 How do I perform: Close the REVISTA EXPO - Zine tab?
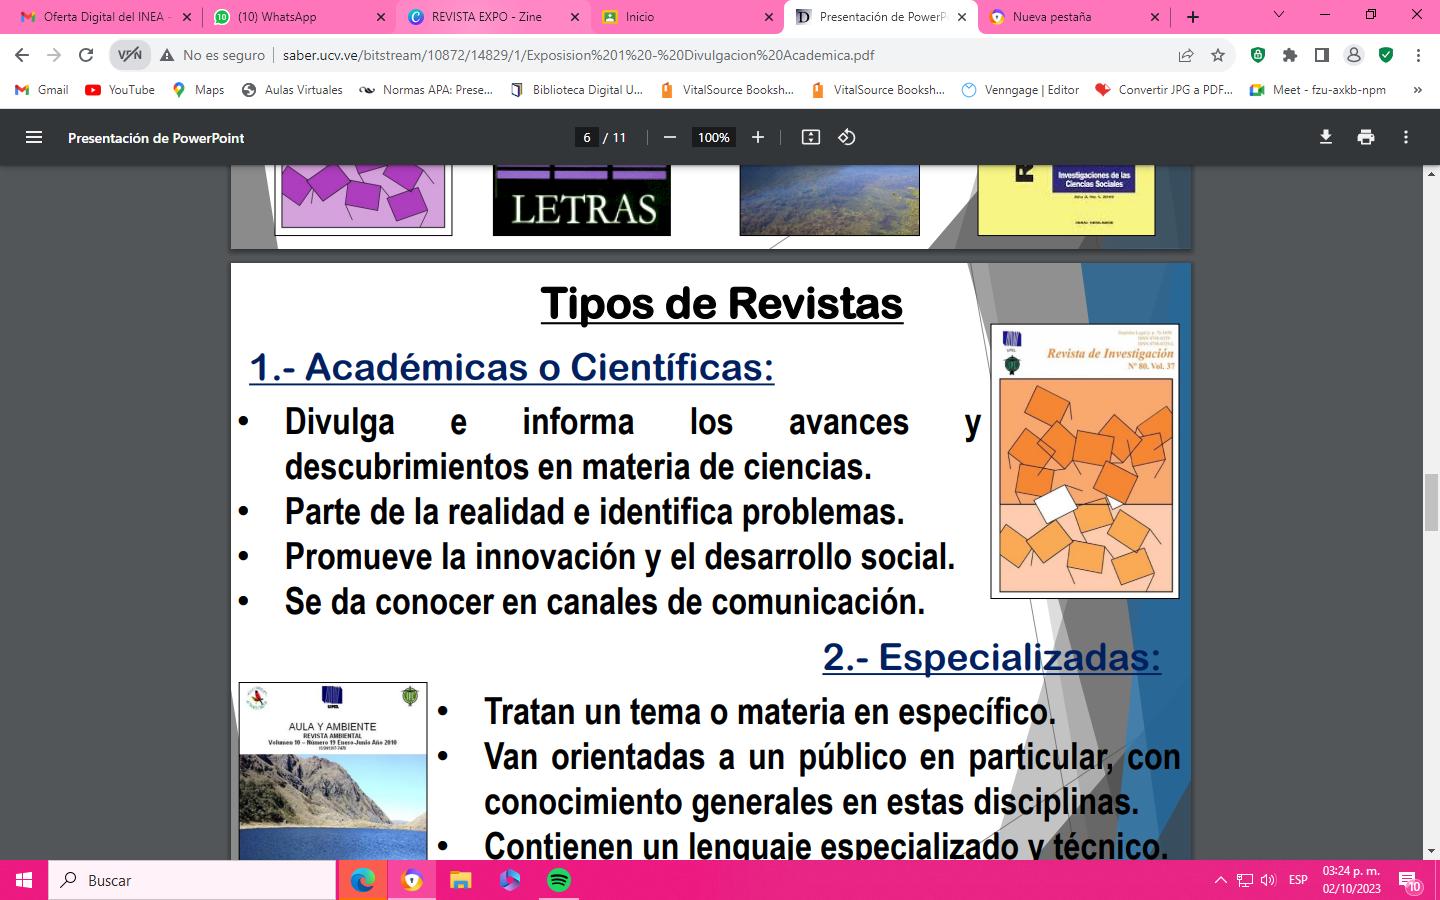pyautogui.click(x=574, y=17)
